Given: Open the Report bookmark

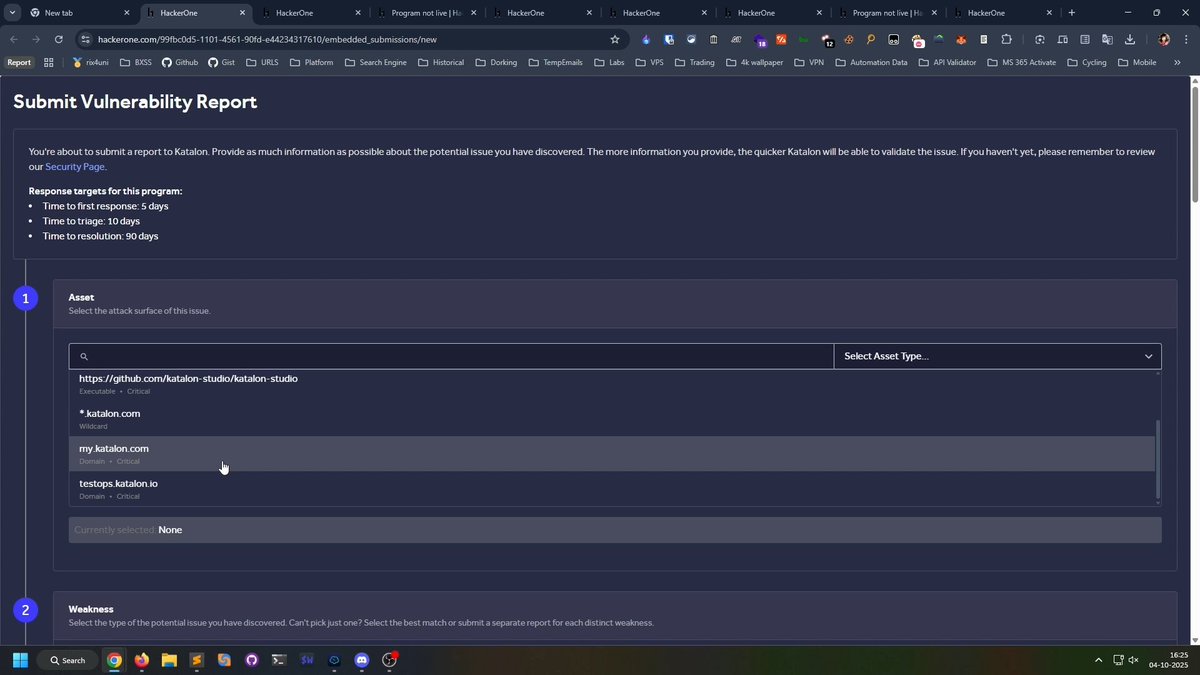Looking at the screenshot, I should point(19,62).
